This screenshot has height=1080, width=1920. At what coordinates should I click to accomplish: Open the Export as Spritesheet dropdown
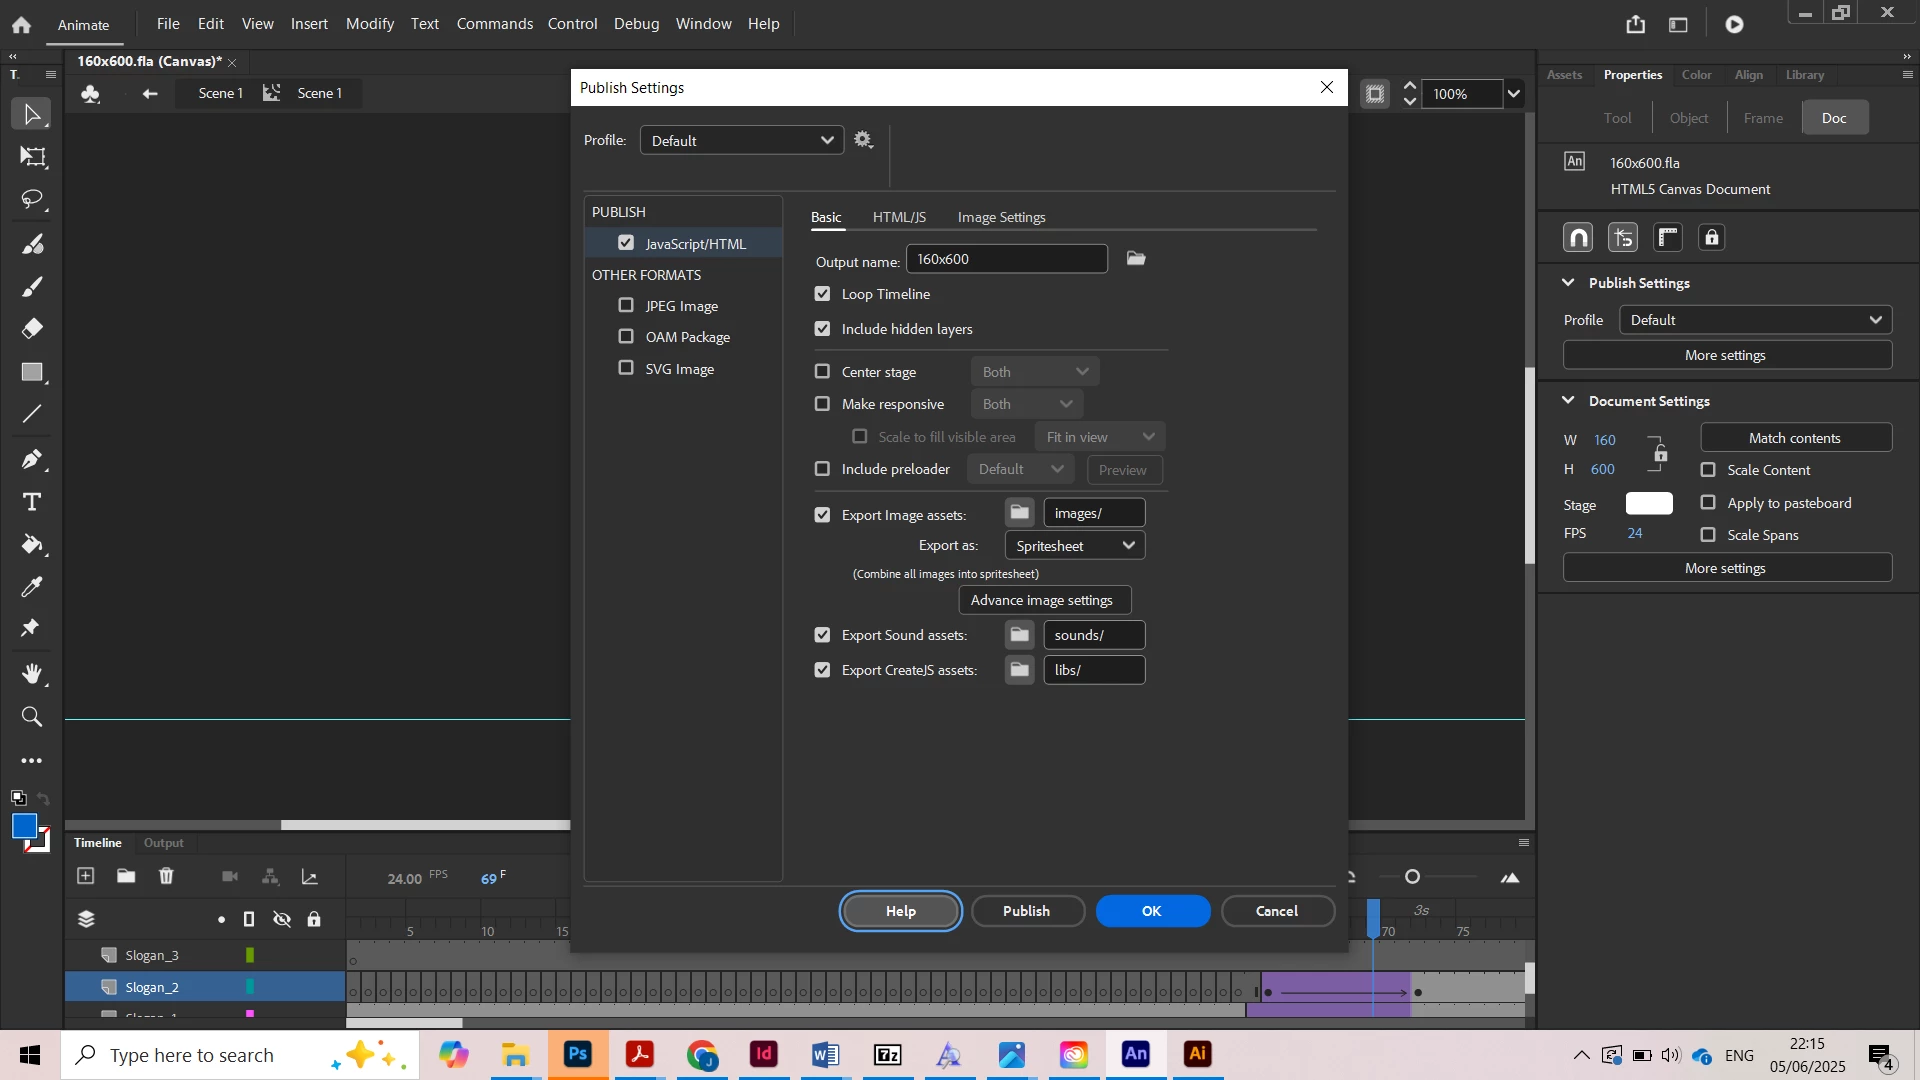click(1074, 546)
